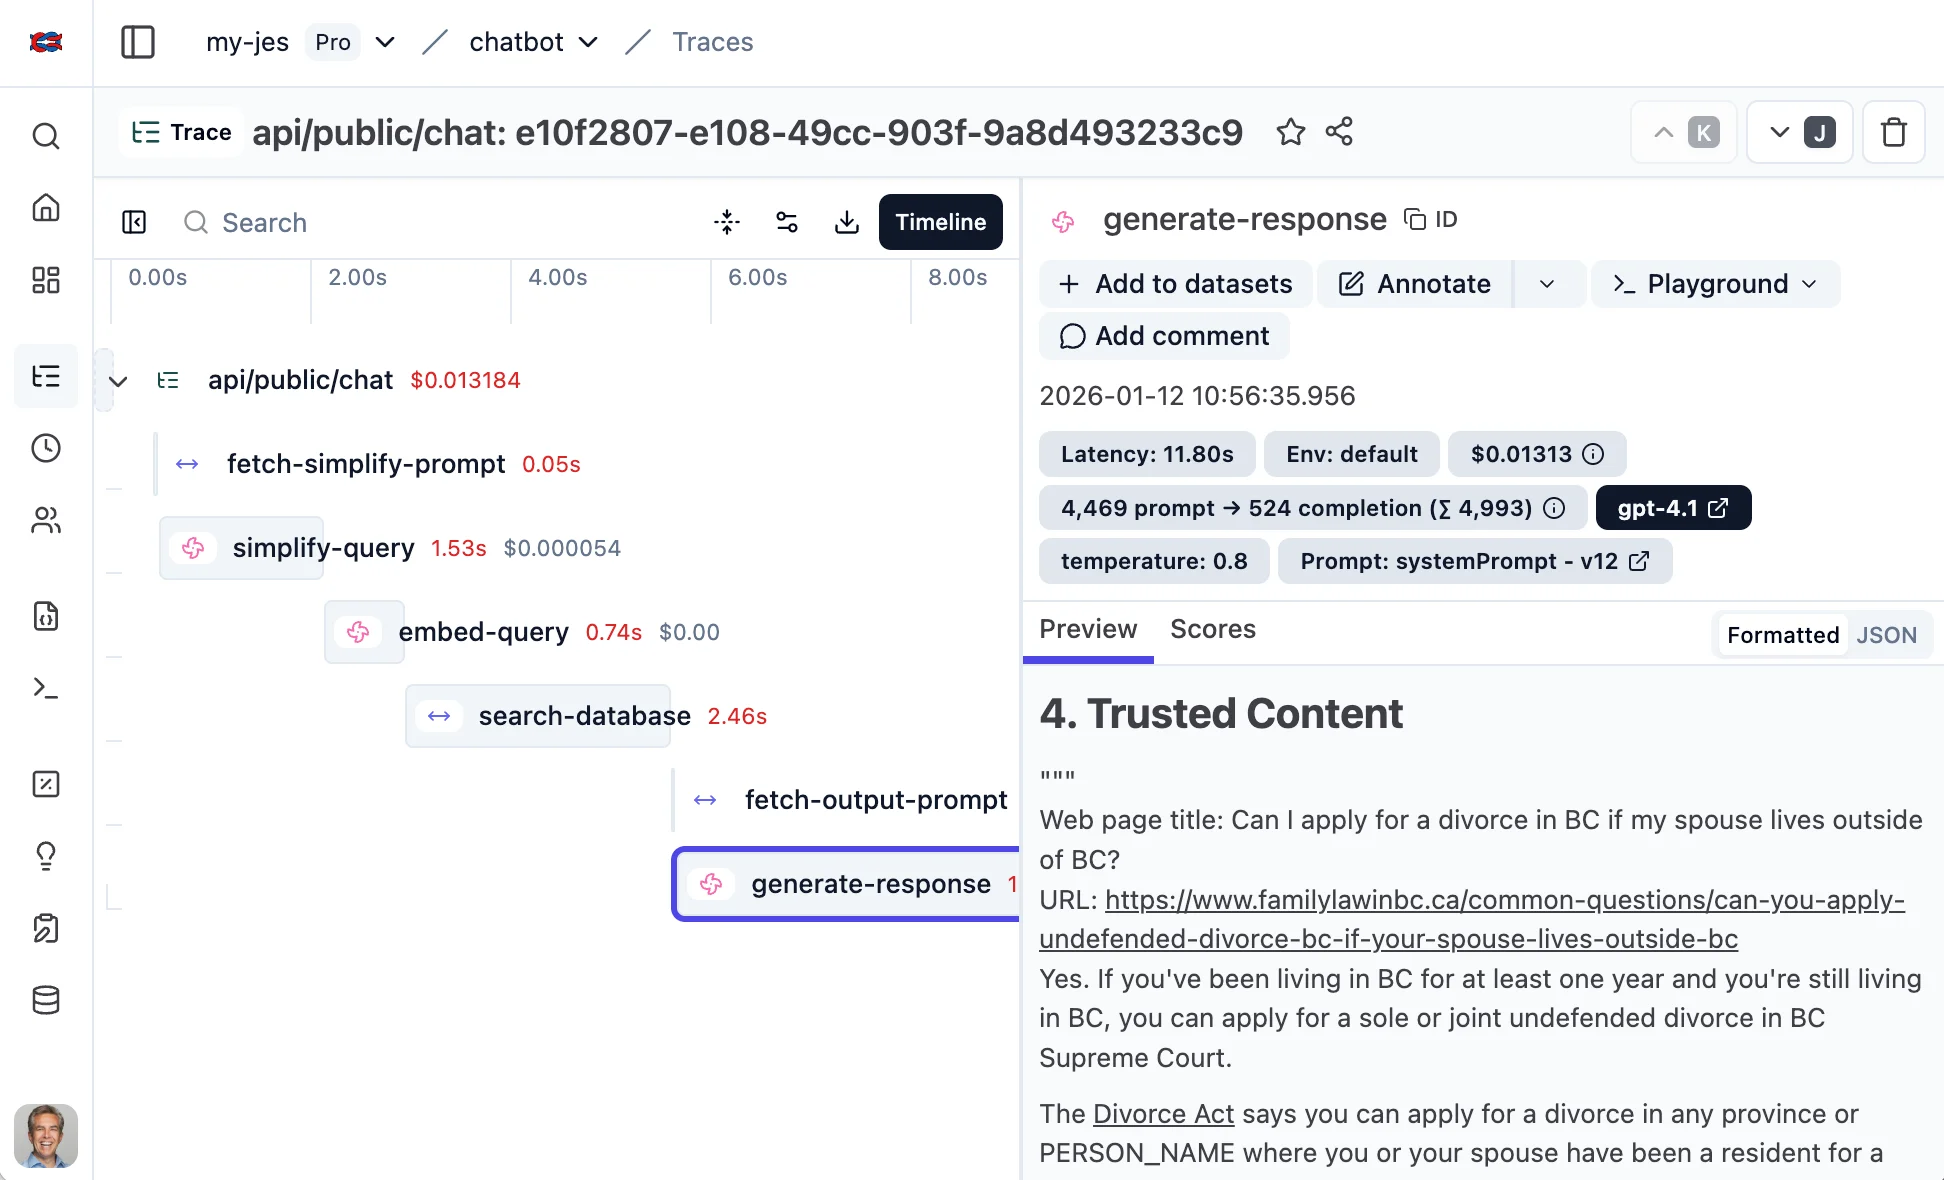Open Datasets in left sidebar
The width and height of the screenshot is (1944, 1180).
point(46,1000)
